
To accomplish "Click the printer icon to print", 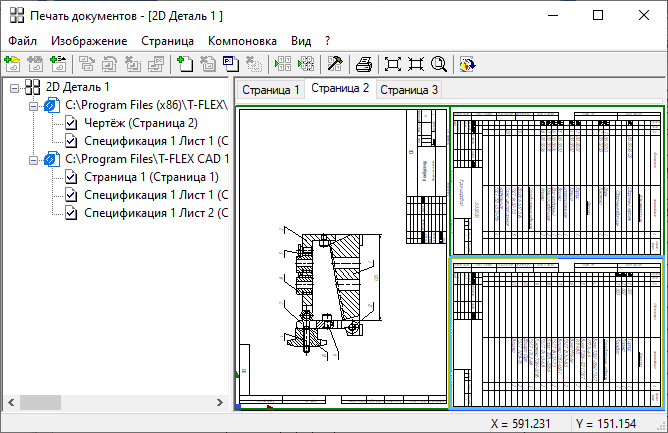I will tap(364, 64).
